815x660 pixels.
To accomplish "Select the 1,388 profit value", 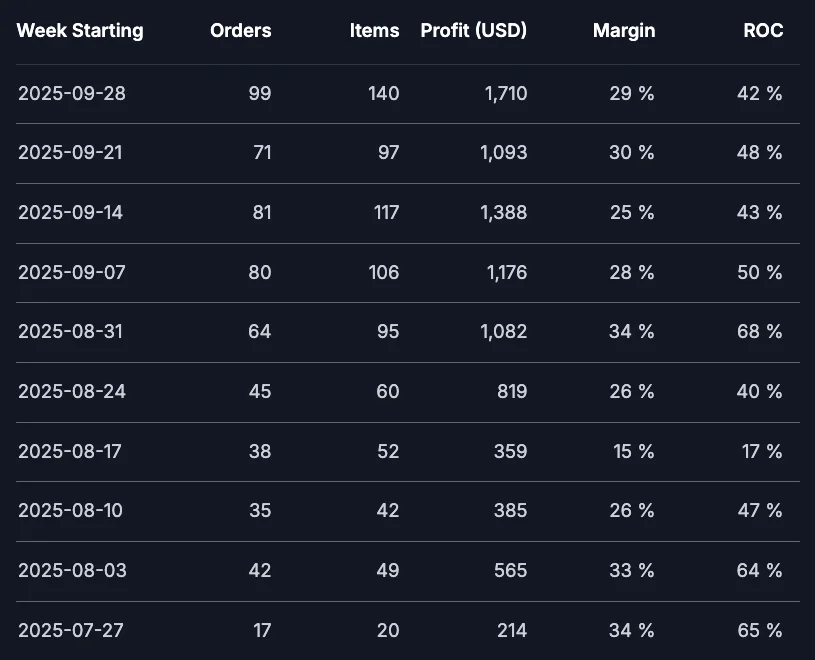I will (503, 213).
